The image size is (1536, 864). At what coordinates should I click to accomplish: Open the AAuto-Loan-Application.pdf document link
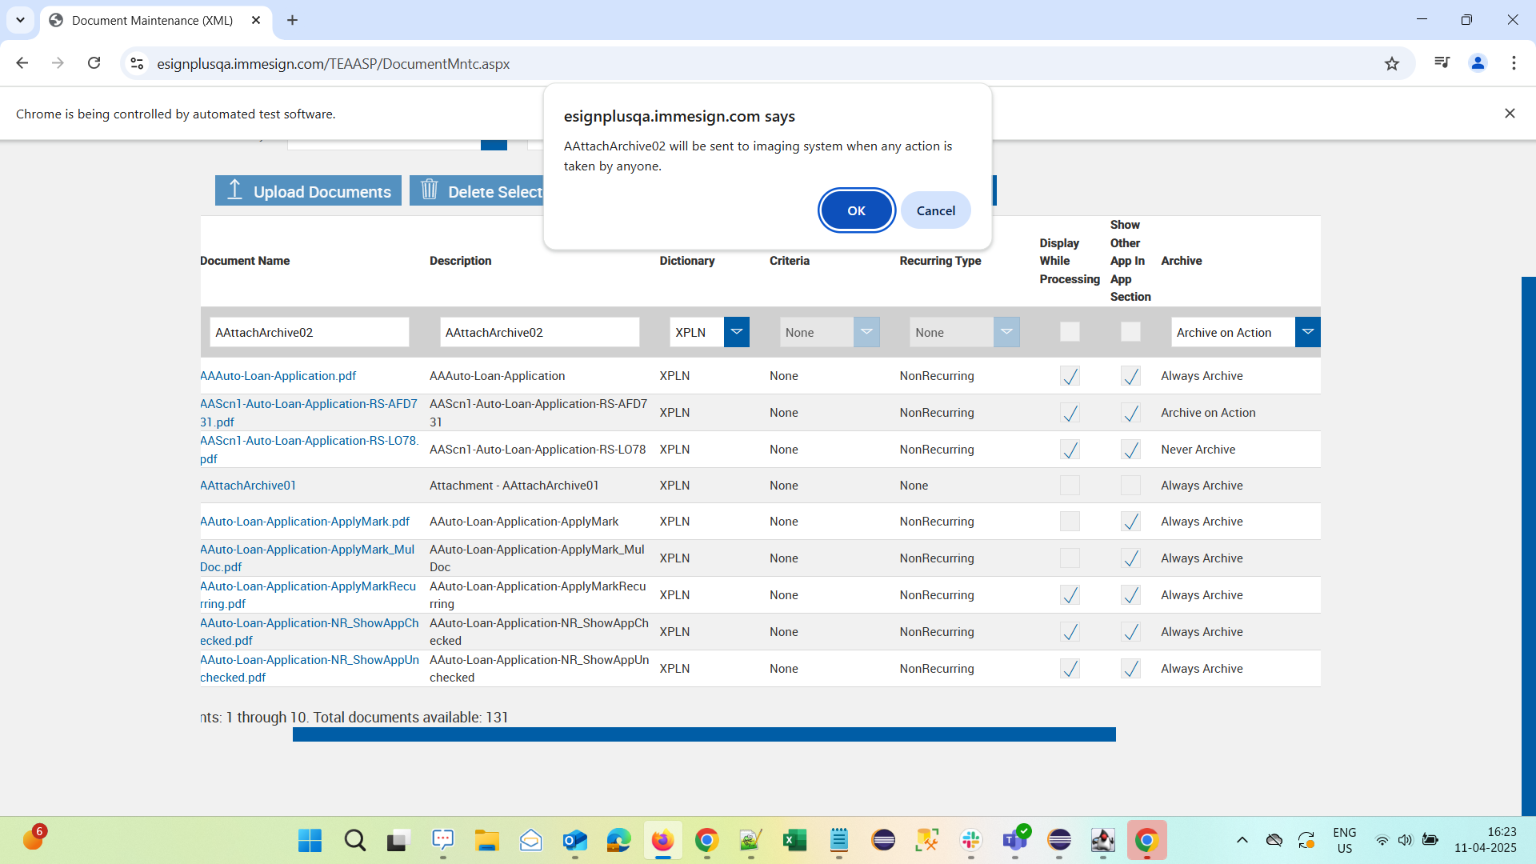(278, 376)
